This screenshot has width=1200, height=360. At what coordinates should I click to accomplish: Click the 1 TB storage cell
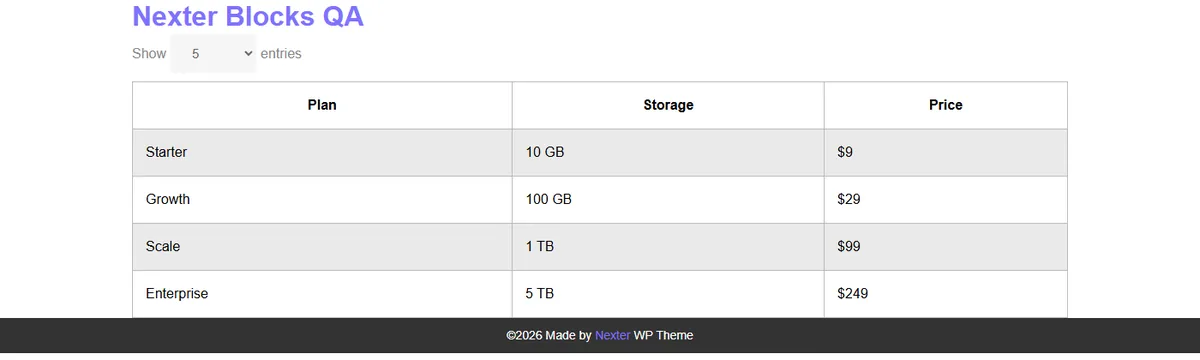point(668,247)
